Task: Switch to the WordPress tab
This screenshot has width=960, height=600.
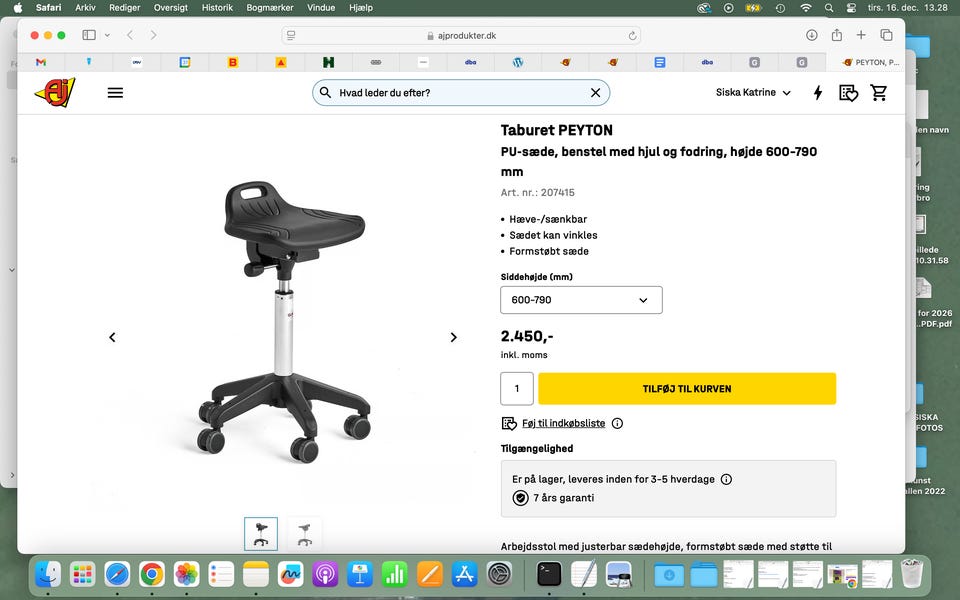Action: click(x=518, y=62)
